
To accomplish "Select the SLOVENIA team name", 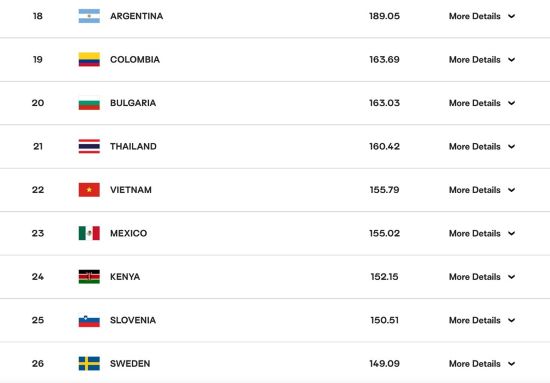I will click(133, 320).
